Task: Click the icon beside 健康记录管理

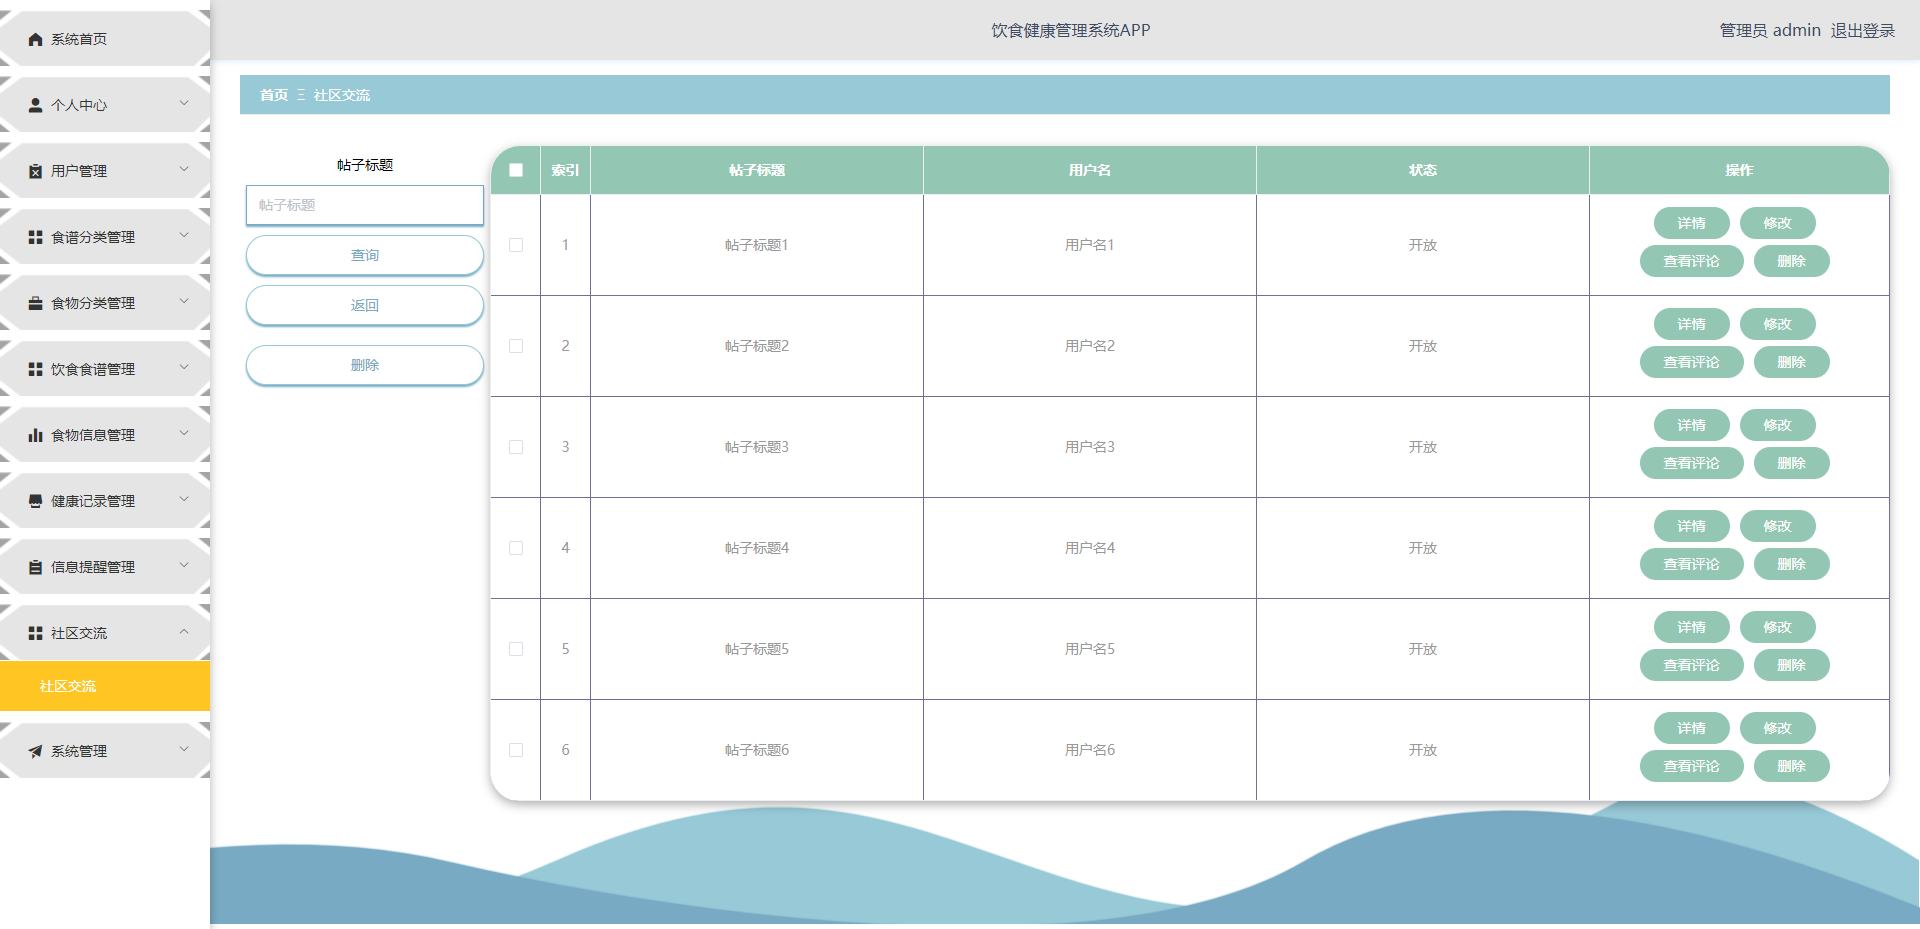Action: click(36, 501)
